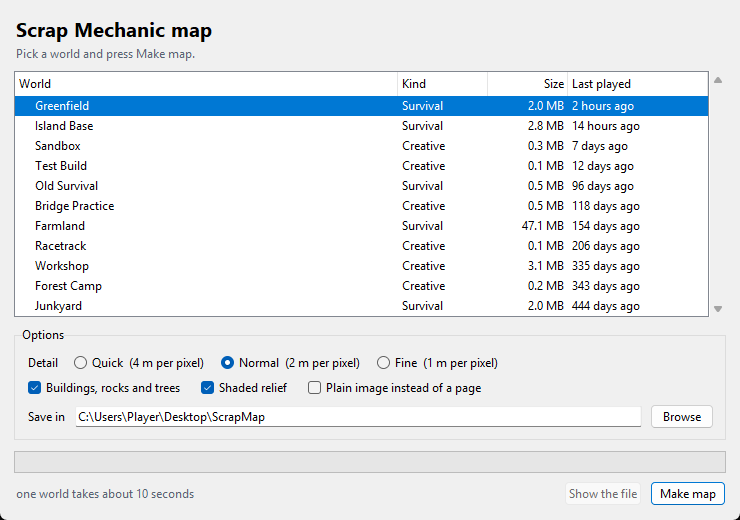Image resolution: width=740 pixels, height=520 pixels.
Task: Sort by the Last played column header
Action: pyautogui.click(x=638, y=84)
